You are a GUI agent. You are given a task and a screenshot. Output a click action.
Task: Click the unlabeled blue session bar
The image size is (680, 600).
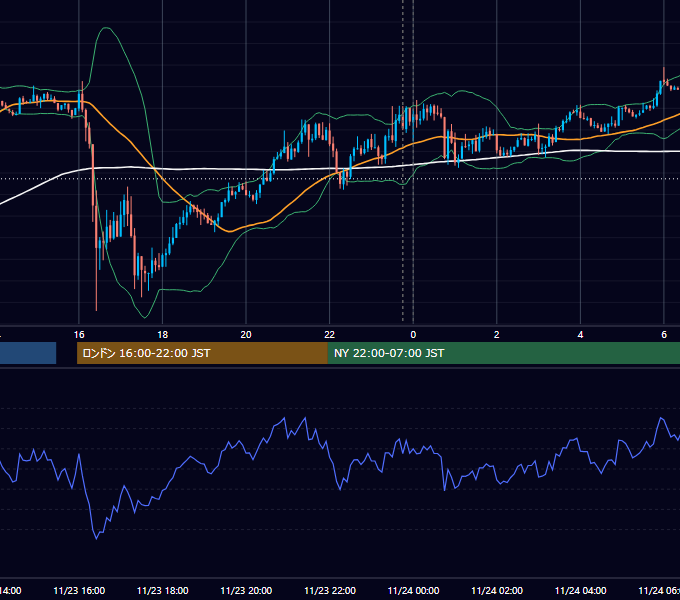28,353
